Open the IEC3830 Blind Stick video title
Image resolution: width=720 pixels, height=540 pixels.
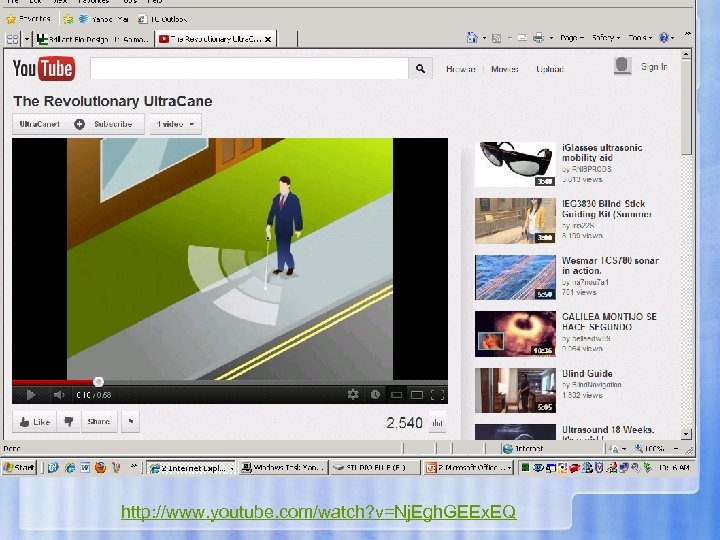(607, 209)
